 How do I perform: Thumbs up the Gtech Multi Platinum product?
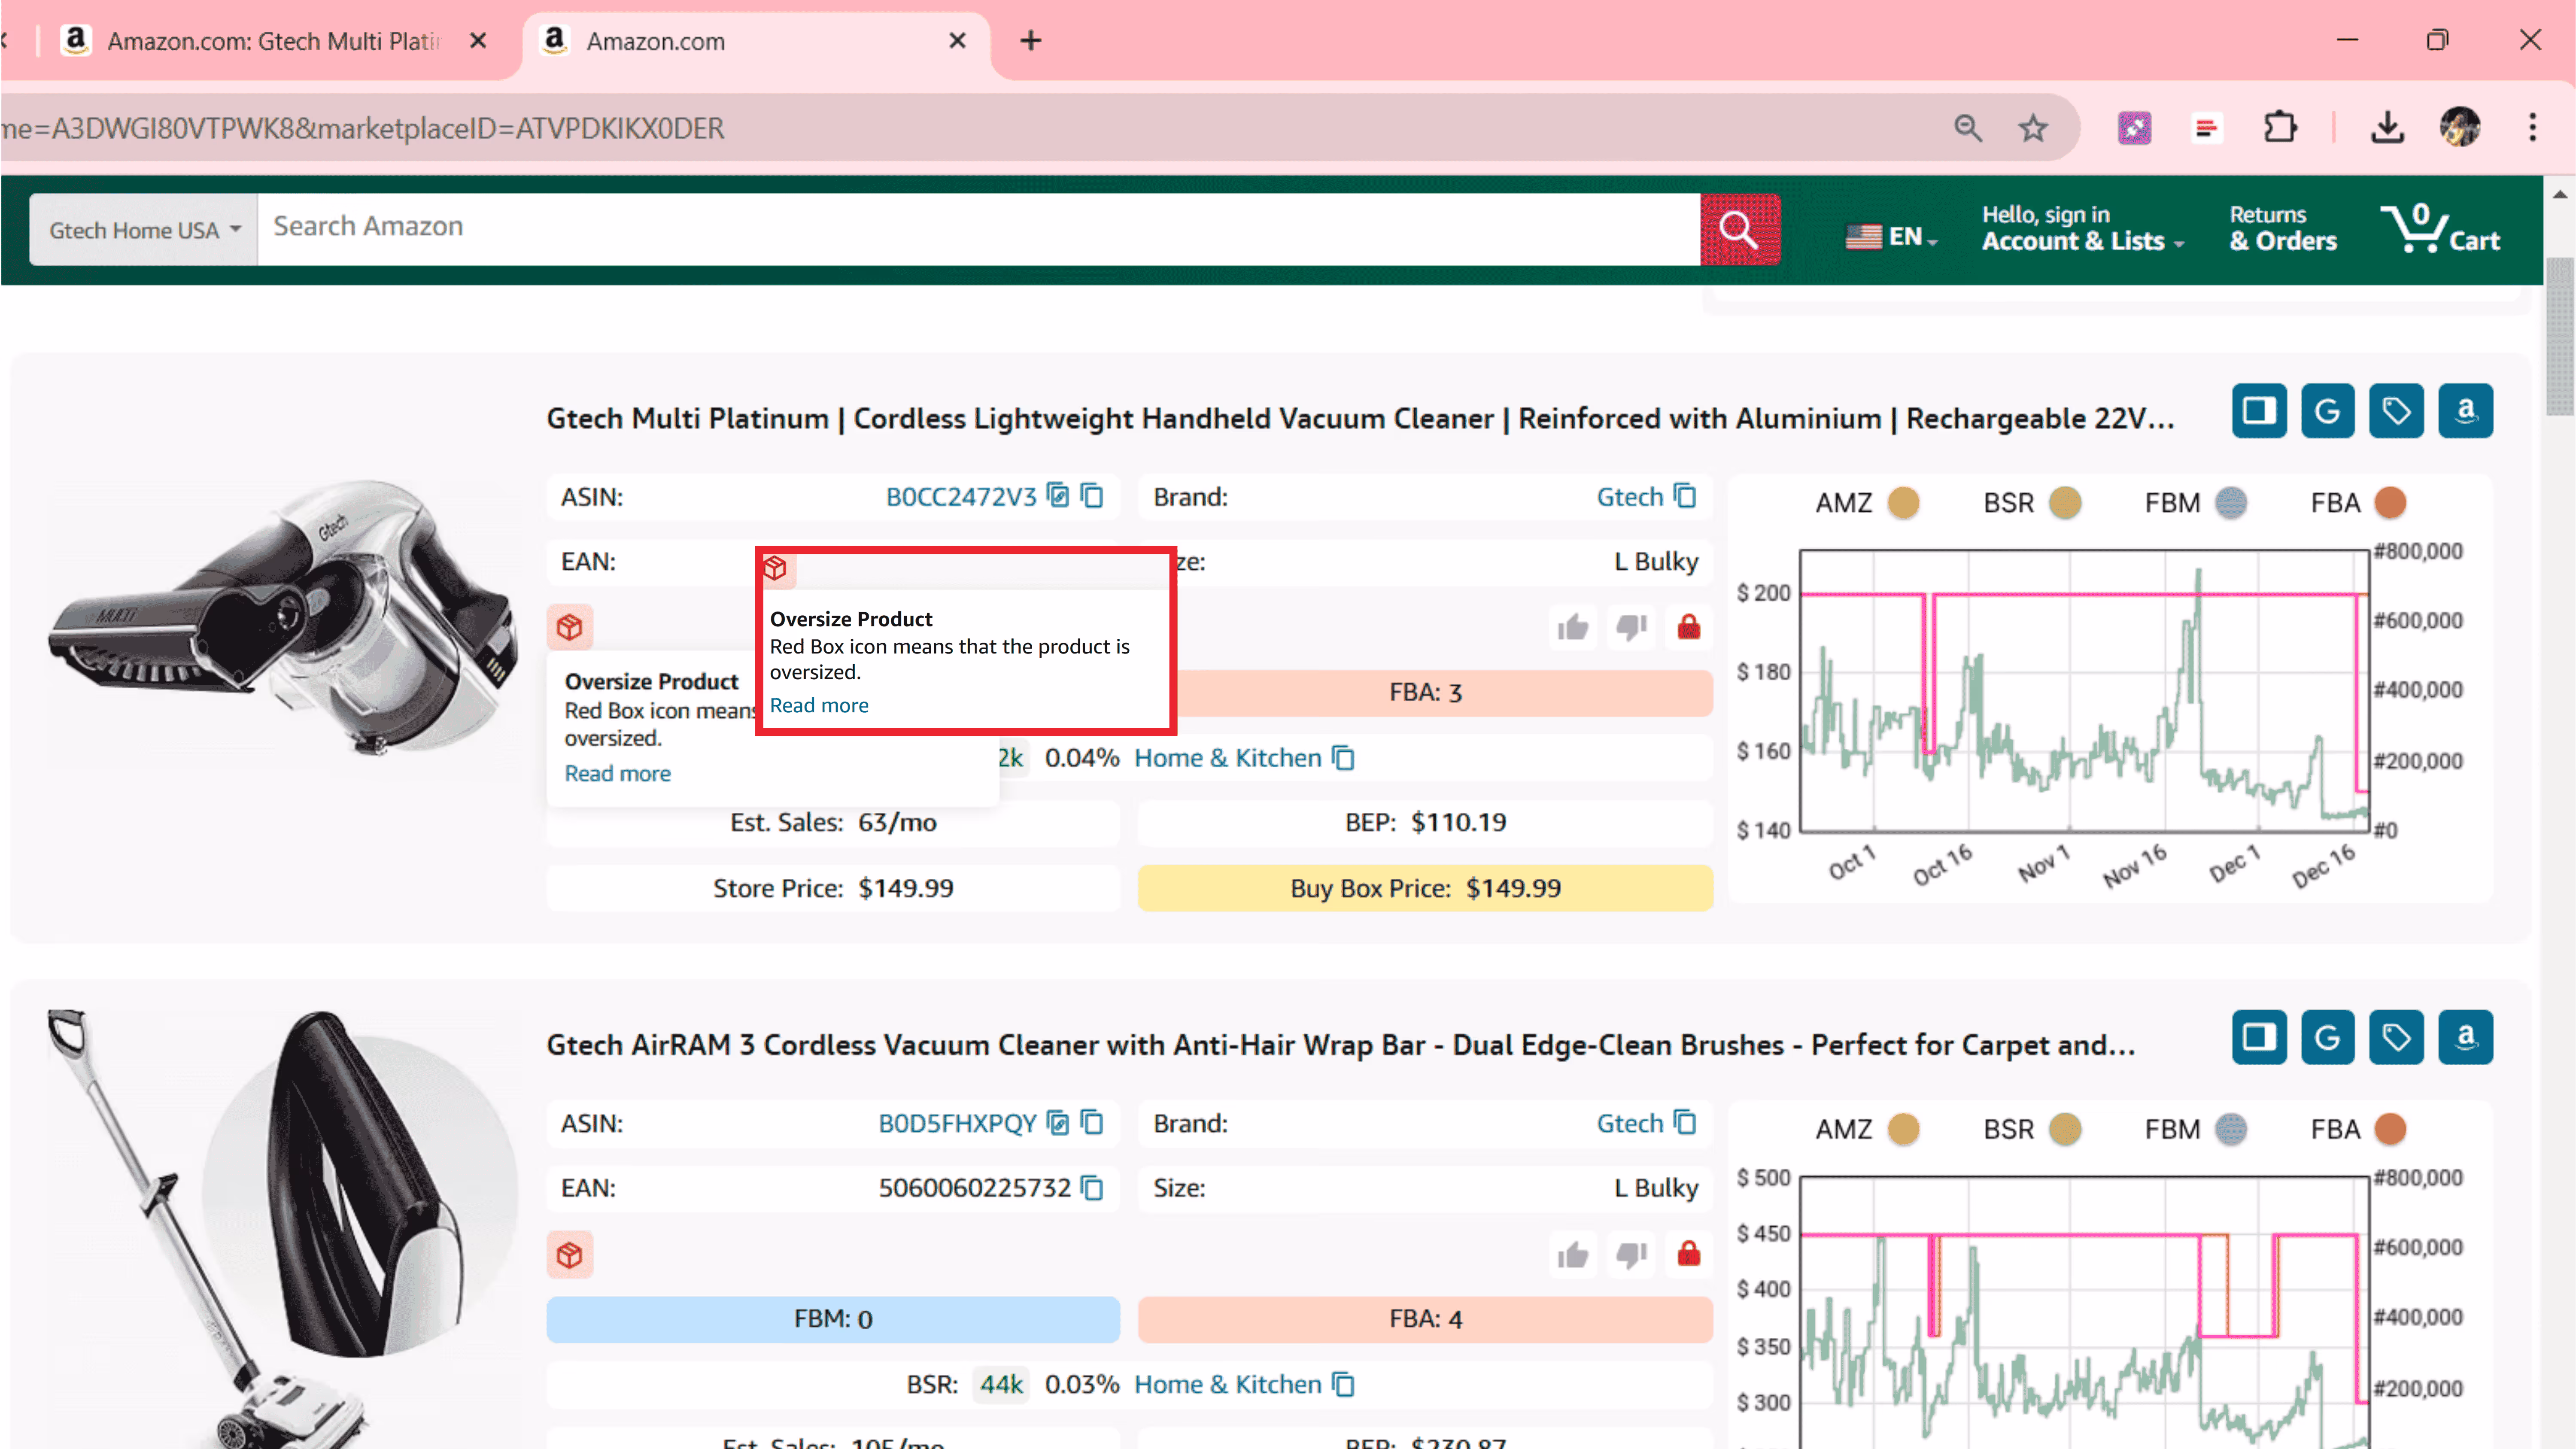(x=1573, y=628)
